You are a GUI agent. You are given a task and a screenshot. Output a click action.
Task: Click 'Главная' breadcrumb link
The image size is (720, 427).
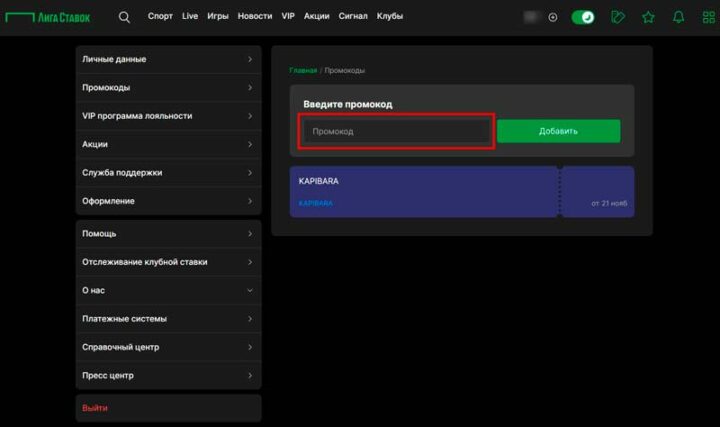point(303,71)
